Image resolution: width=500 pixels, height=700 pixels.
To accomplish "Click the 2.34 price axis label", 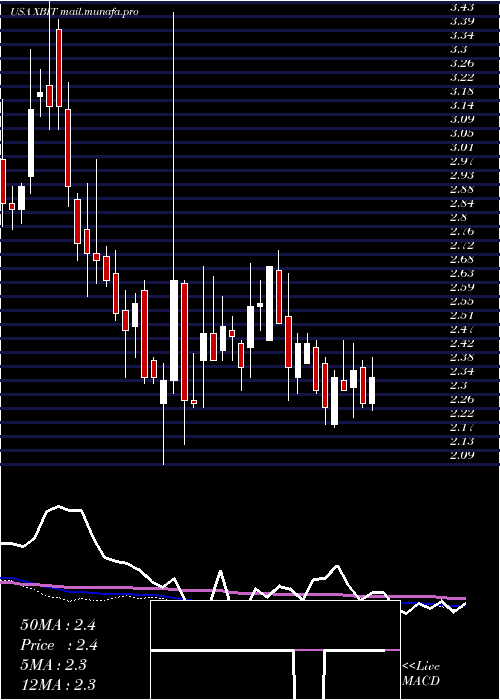I will point(462,371).
